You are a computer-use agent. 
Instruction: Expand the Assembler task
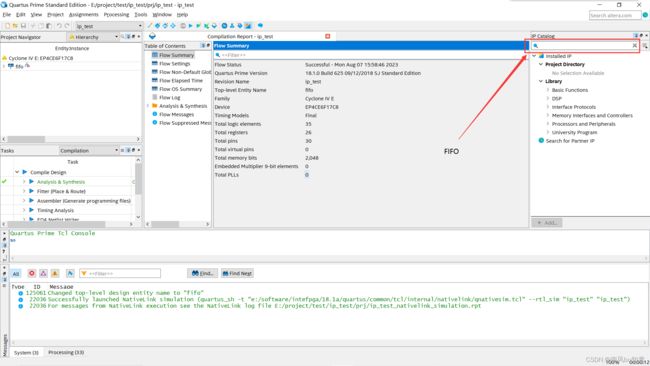pos(24,201)
